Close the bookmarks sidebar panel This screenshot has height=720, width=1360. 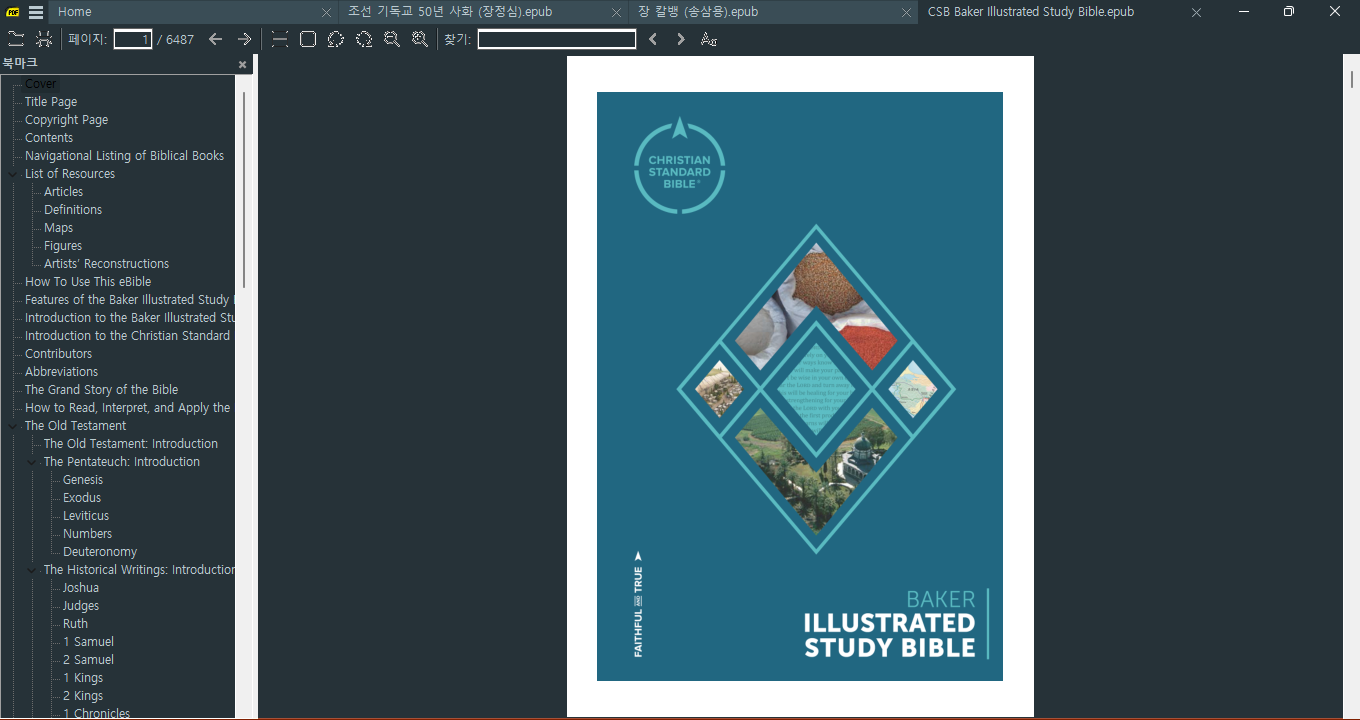point(242,64)
